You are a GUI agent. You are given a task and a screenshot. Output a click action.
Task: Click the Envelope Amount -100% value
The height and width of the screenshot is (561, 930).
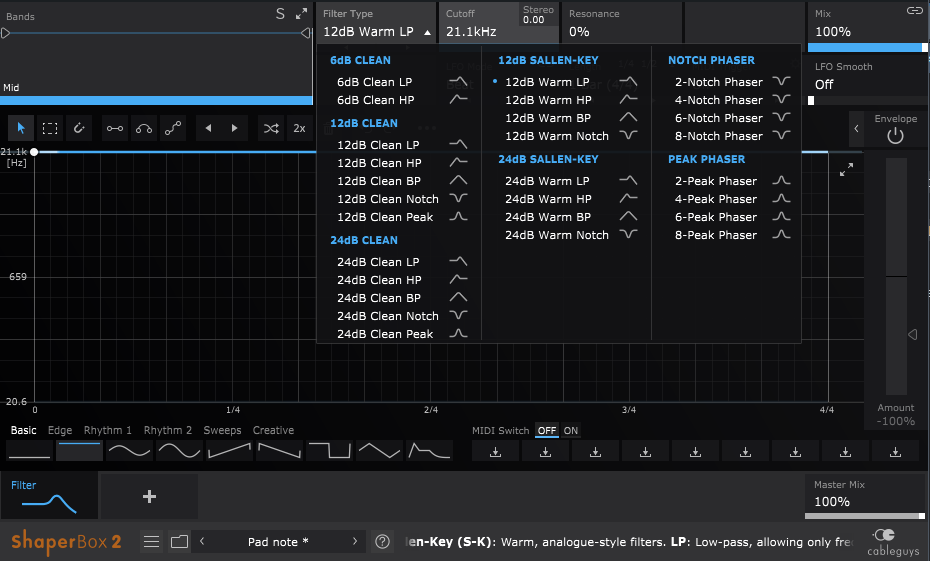point(896,421)
